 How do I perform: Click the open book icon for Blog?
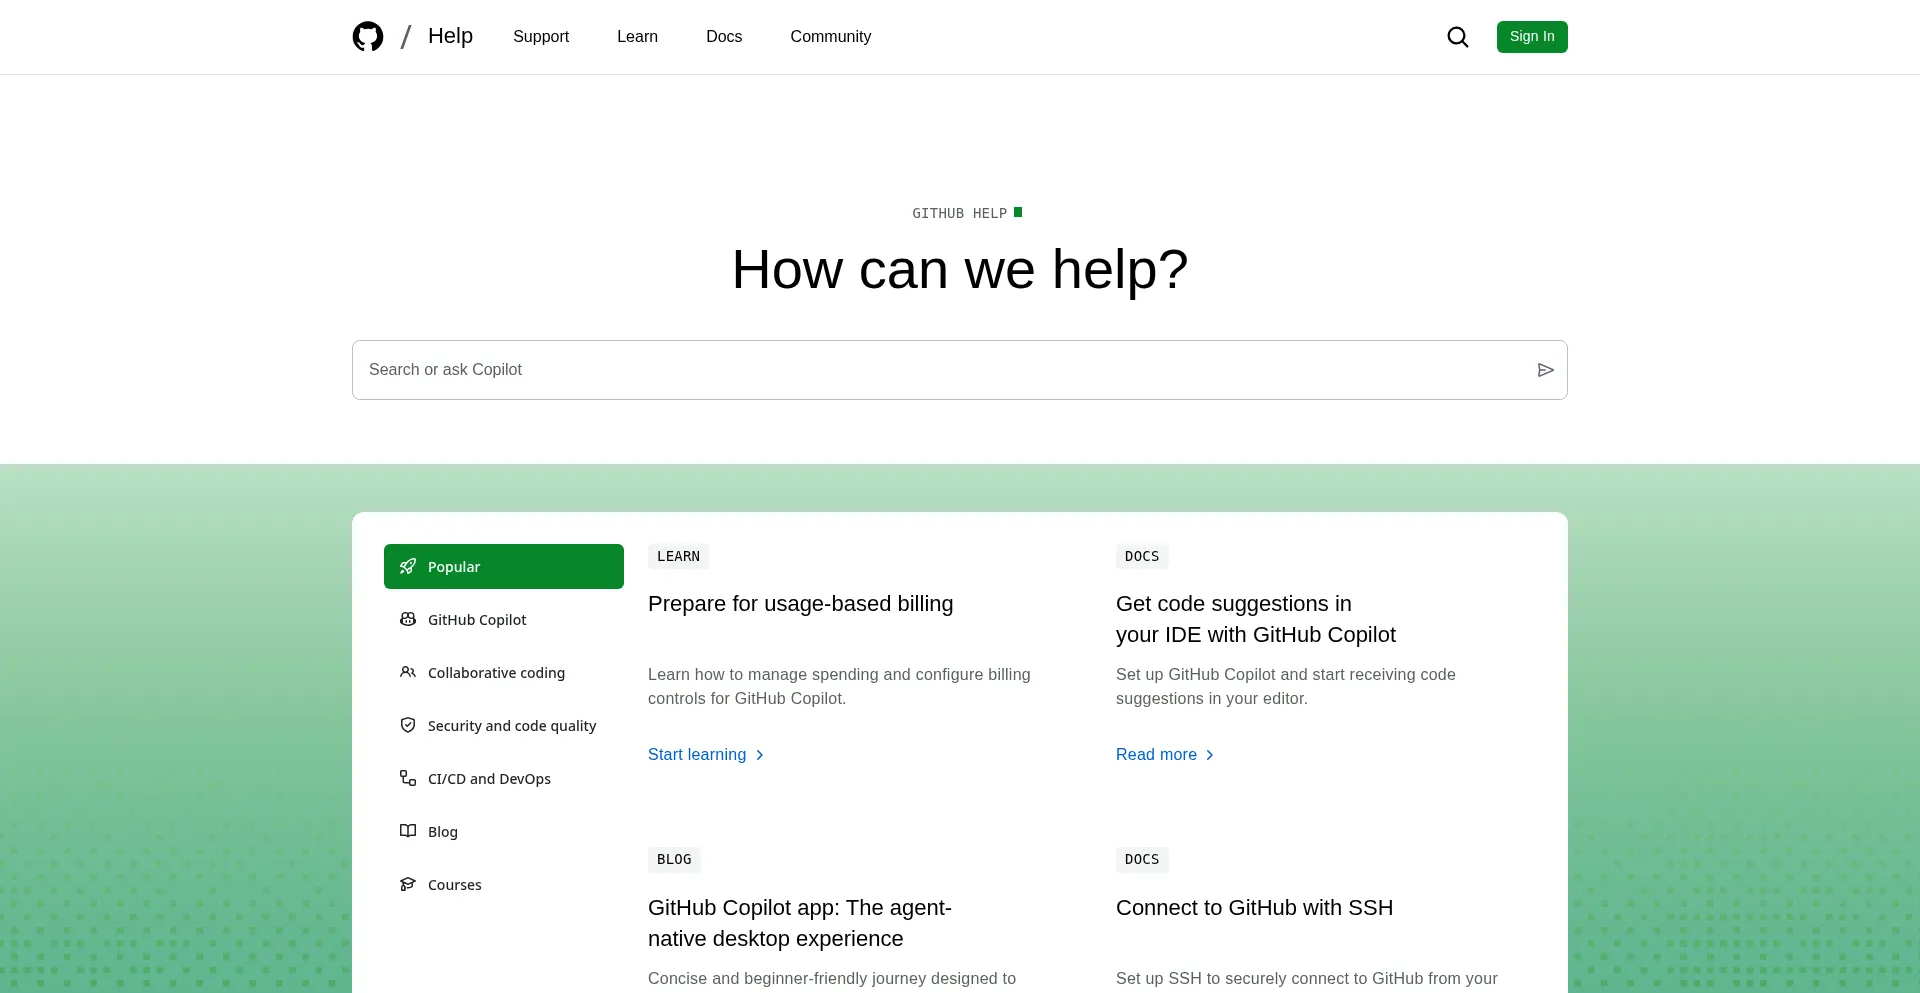click(408, 832)
